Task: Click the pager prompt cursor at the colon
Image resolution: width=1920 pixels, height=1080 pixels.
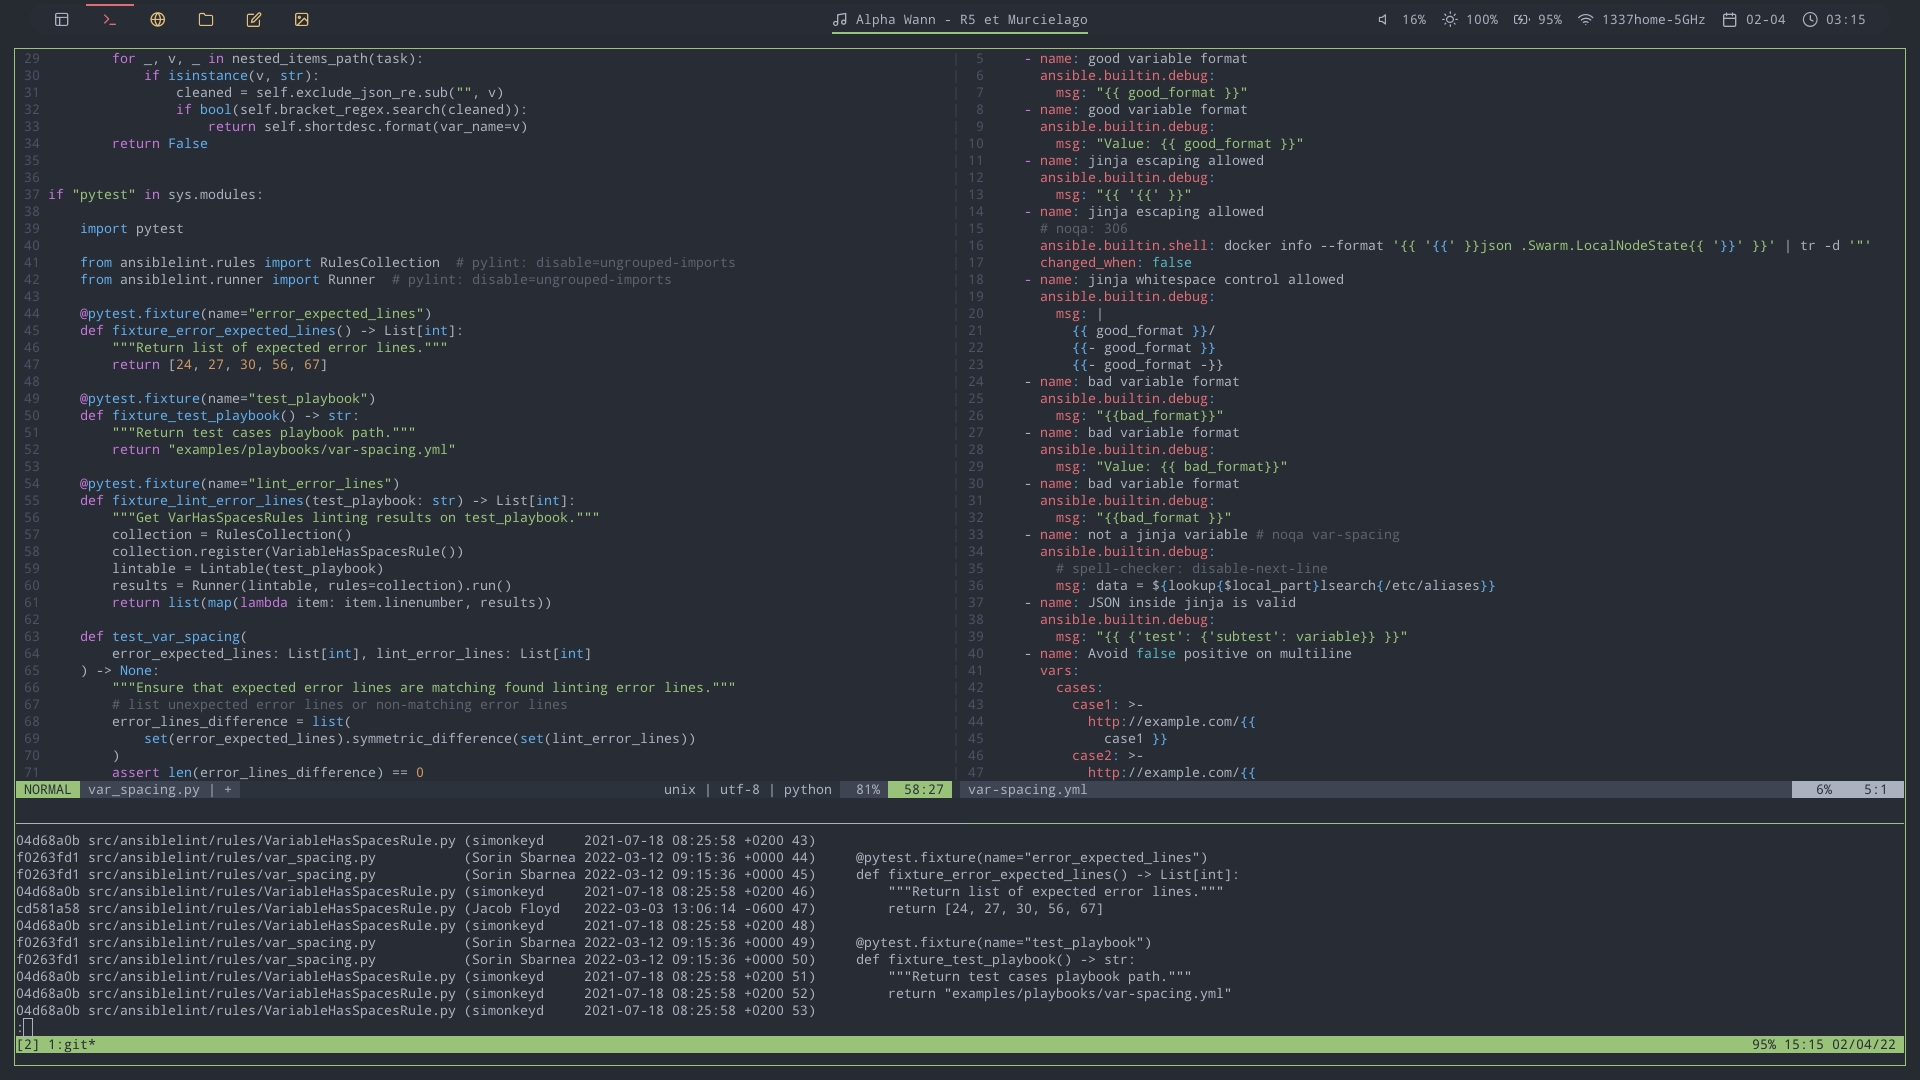Action: [x=27, y=1027]
